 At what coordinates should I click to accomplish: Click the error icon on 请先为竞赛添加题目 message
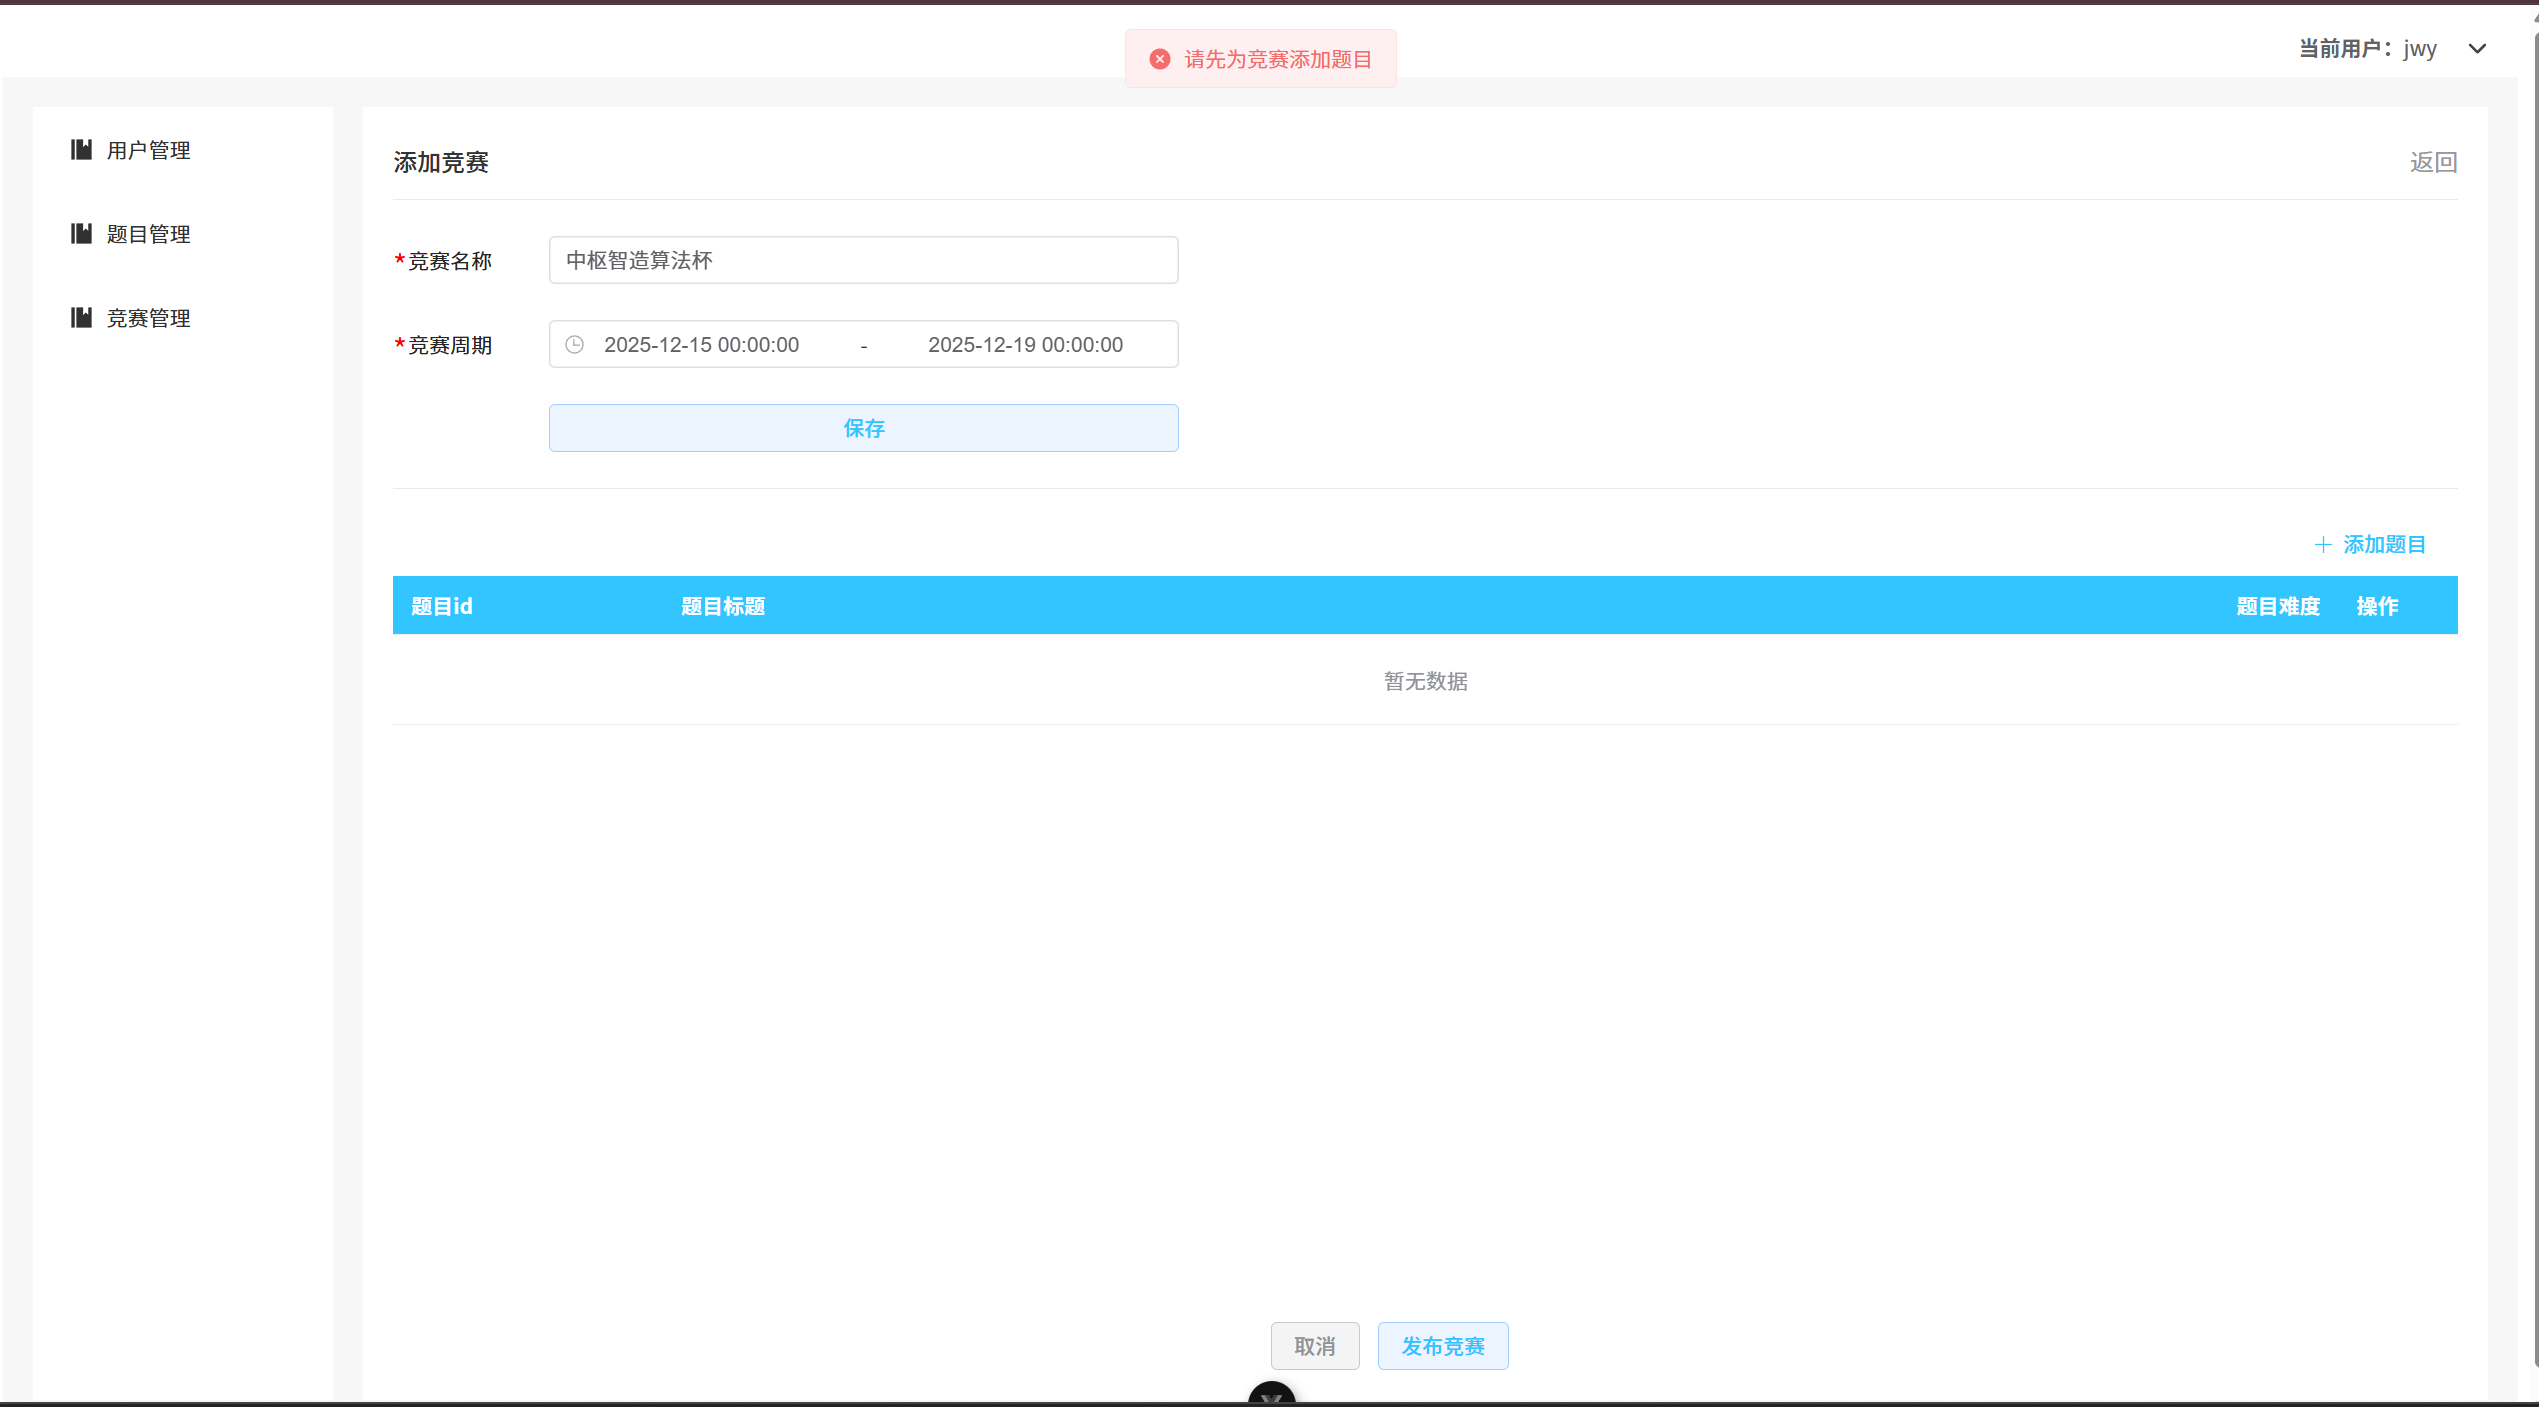coord(1159,59)
